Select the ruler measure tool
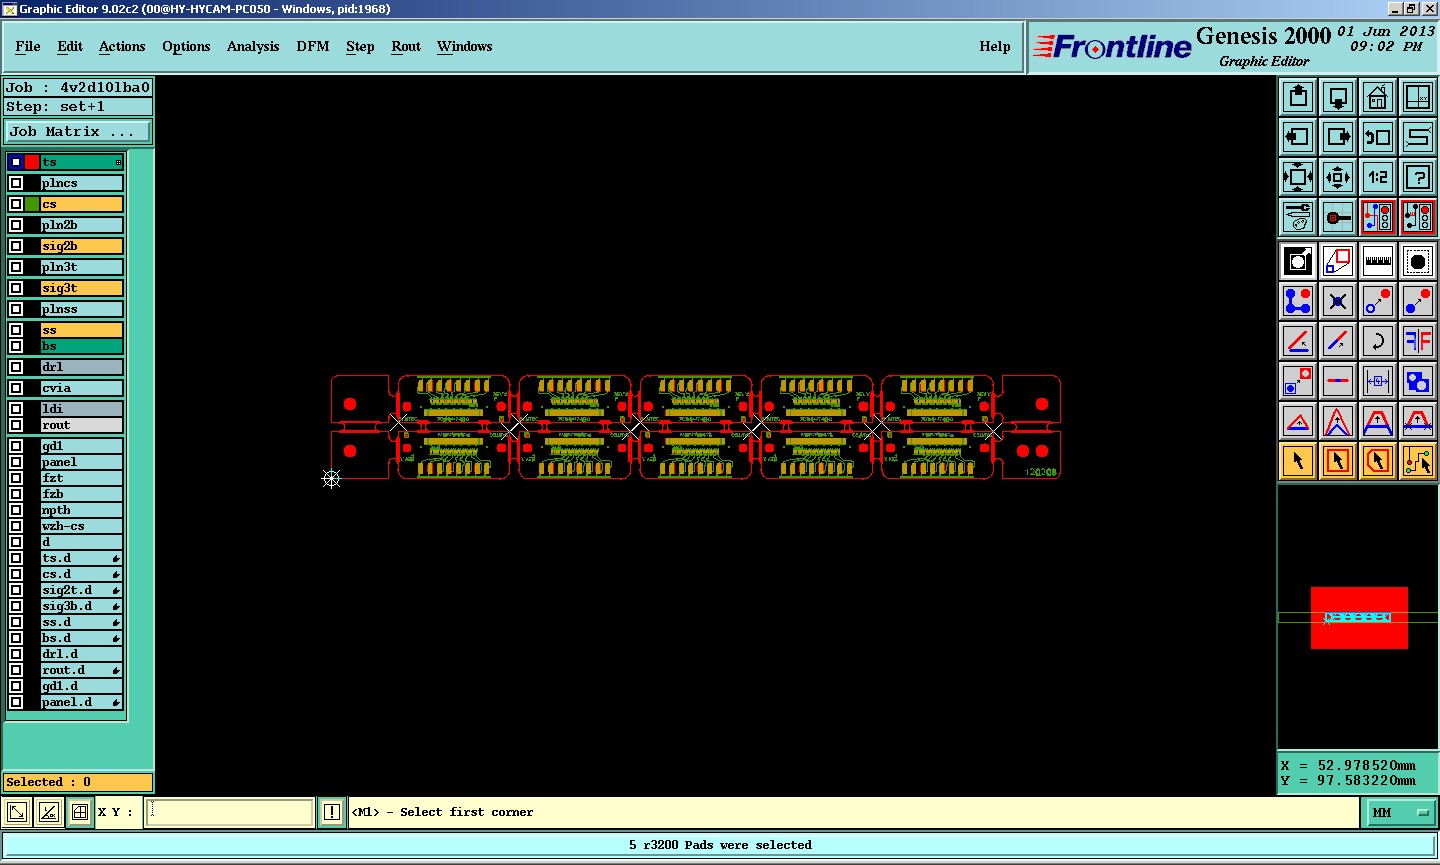The height and width of the screenshot is (865, 1440). click(1378, 261)
